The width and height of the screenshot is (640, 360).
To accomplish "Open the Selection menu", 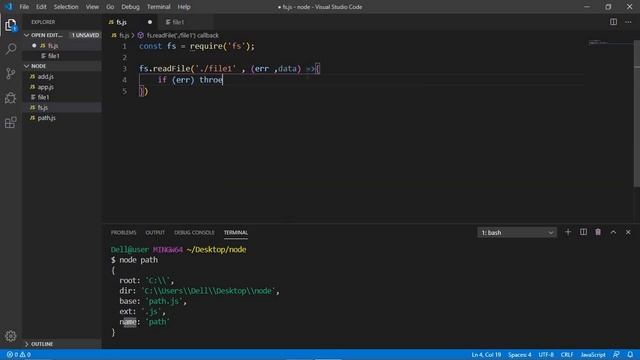I will [x=66, y=7].
